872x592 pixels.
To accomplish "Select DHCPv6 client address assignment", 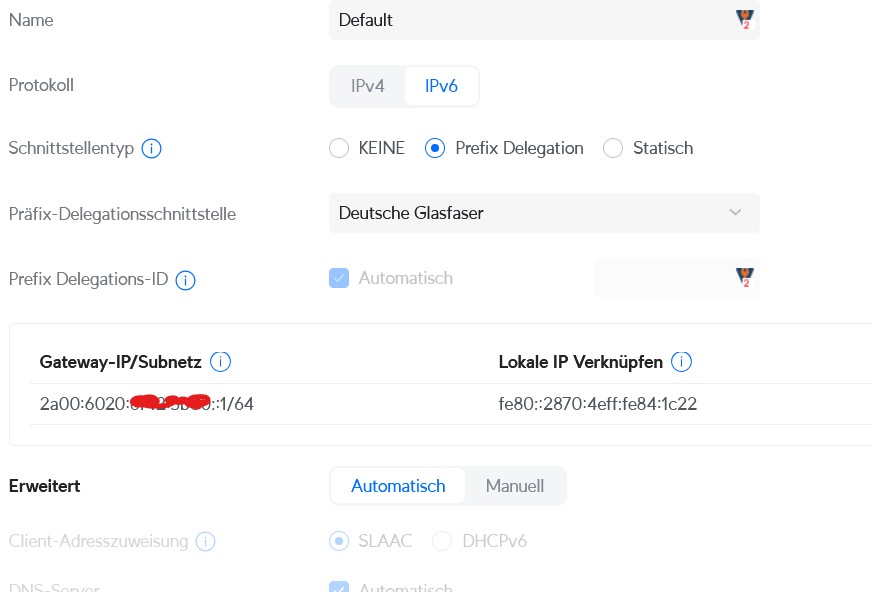I will coord(442,541).
